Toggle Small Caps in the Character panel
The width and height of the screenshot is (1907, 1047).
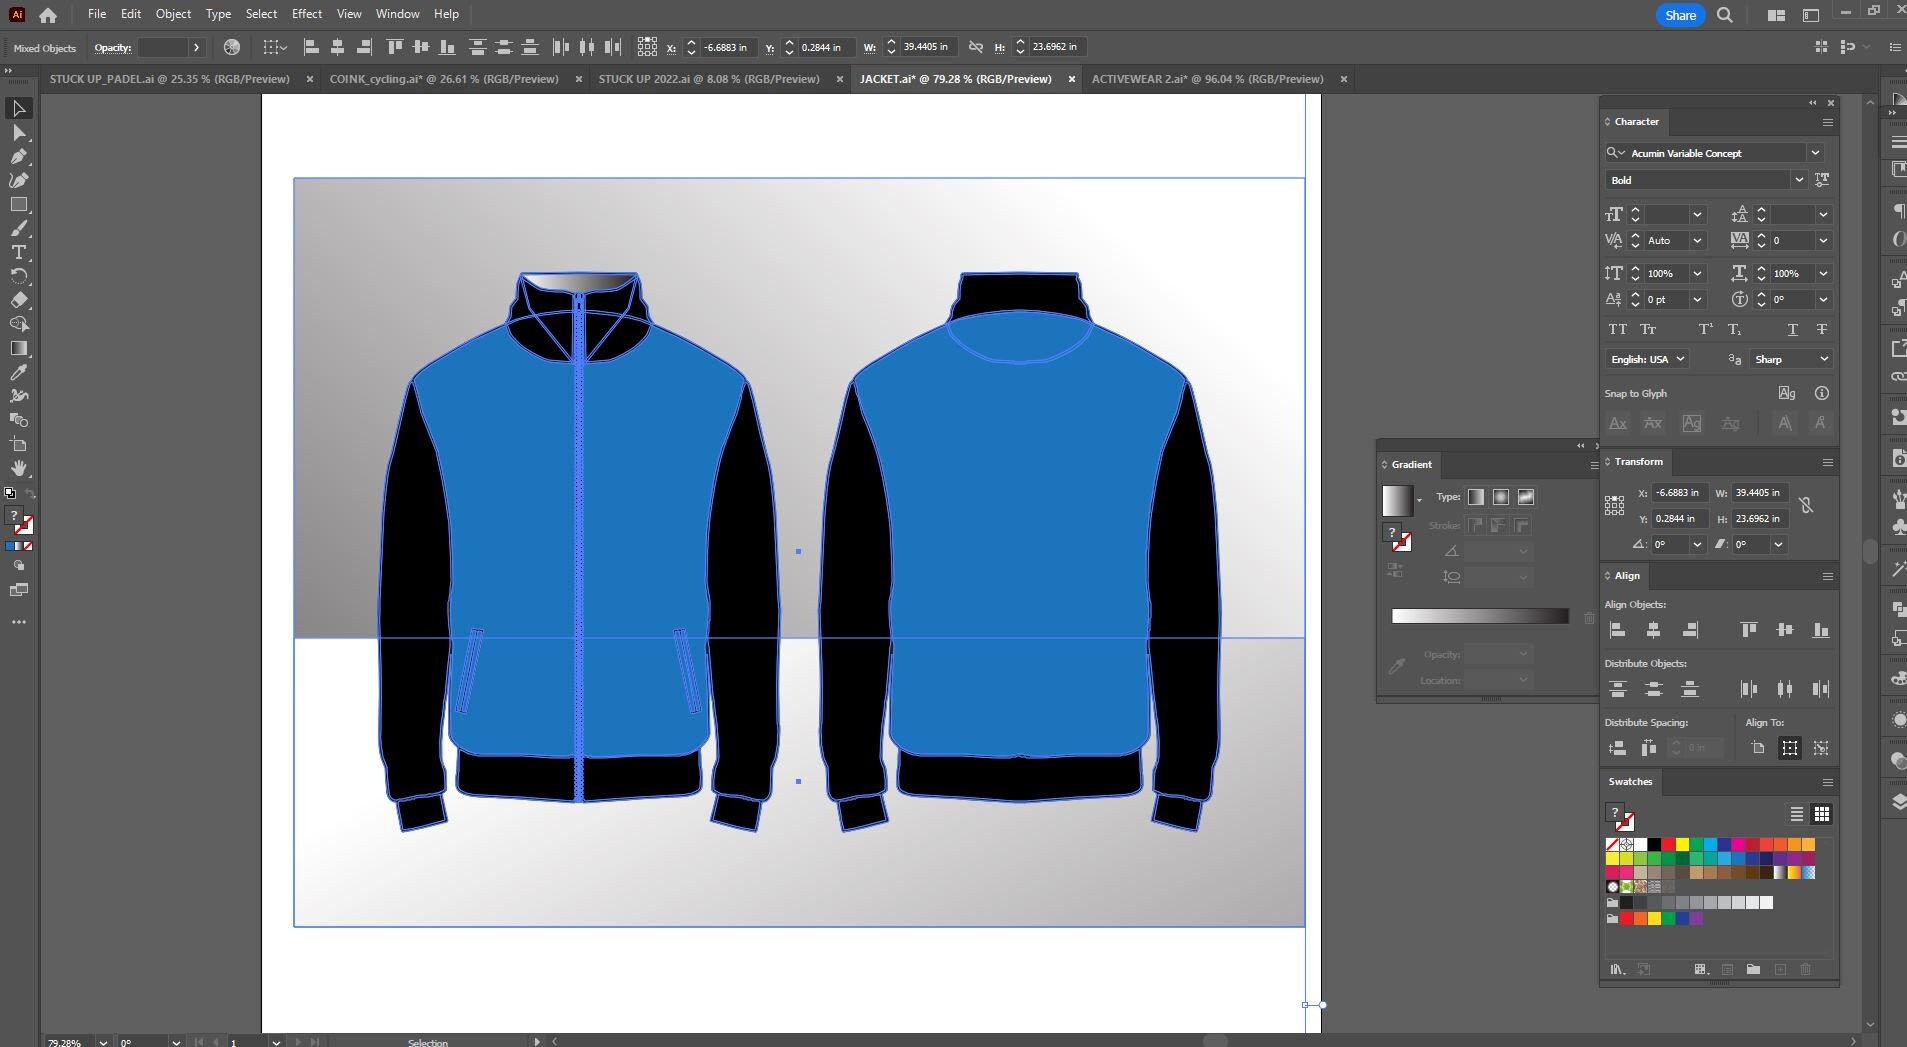tap(1648, 330)
